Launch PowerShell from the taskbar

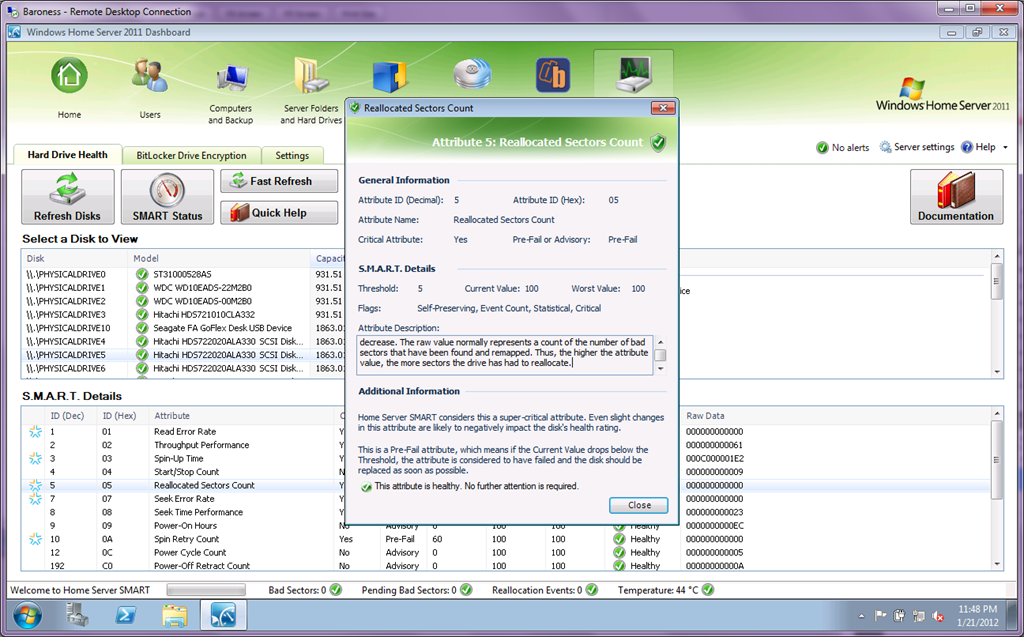(x=125, y=615)
